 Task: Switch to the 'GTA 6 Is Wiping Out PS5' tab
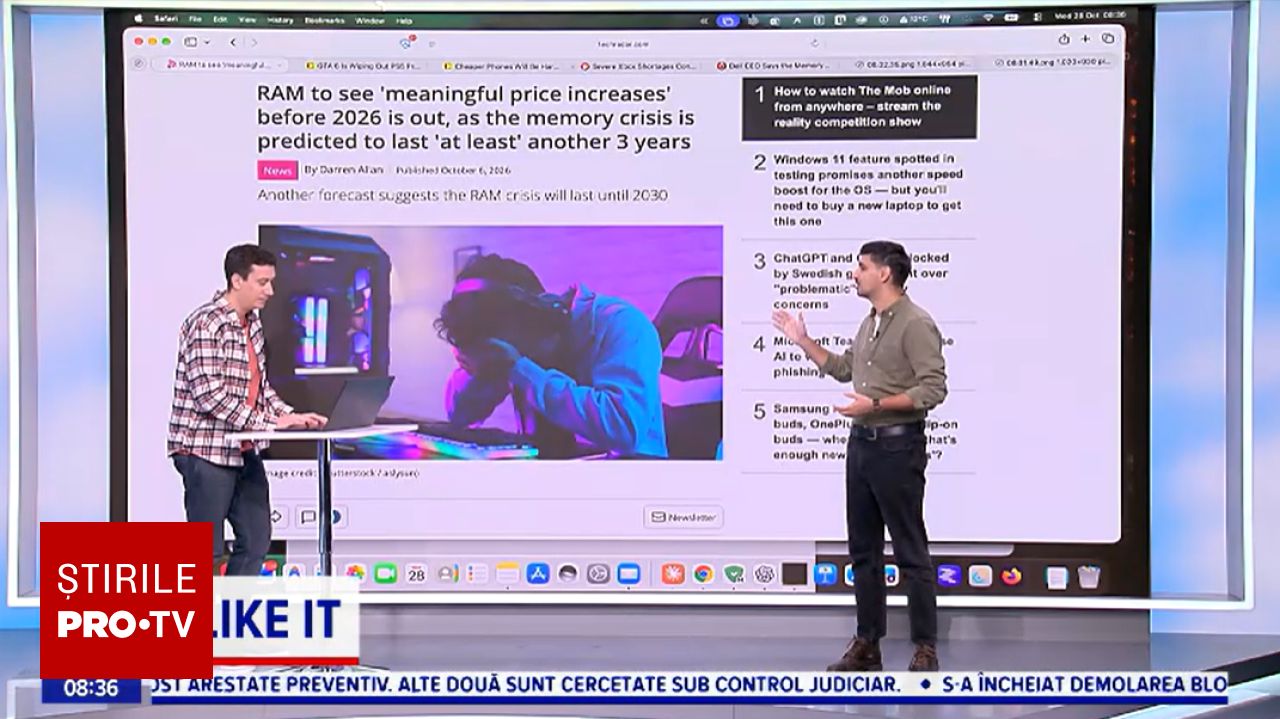(x=364, y=65)
